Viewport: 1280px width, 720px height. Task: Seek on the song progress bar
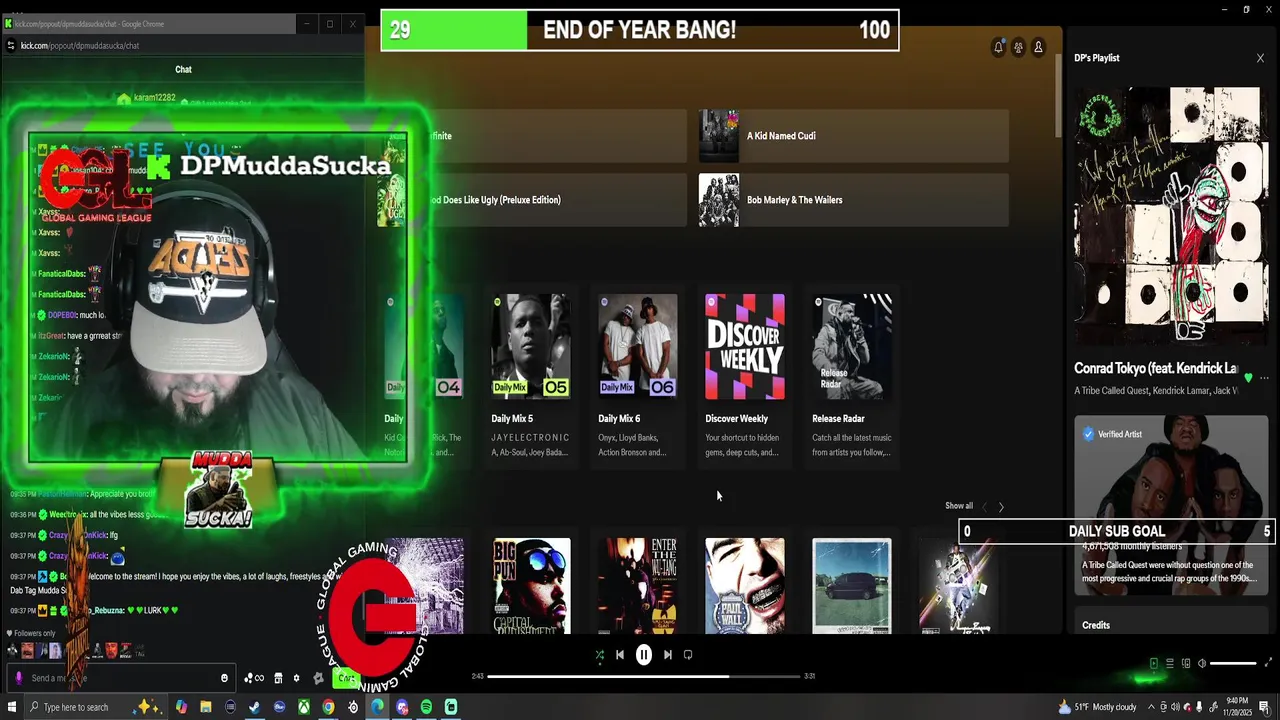coord(644,676)
